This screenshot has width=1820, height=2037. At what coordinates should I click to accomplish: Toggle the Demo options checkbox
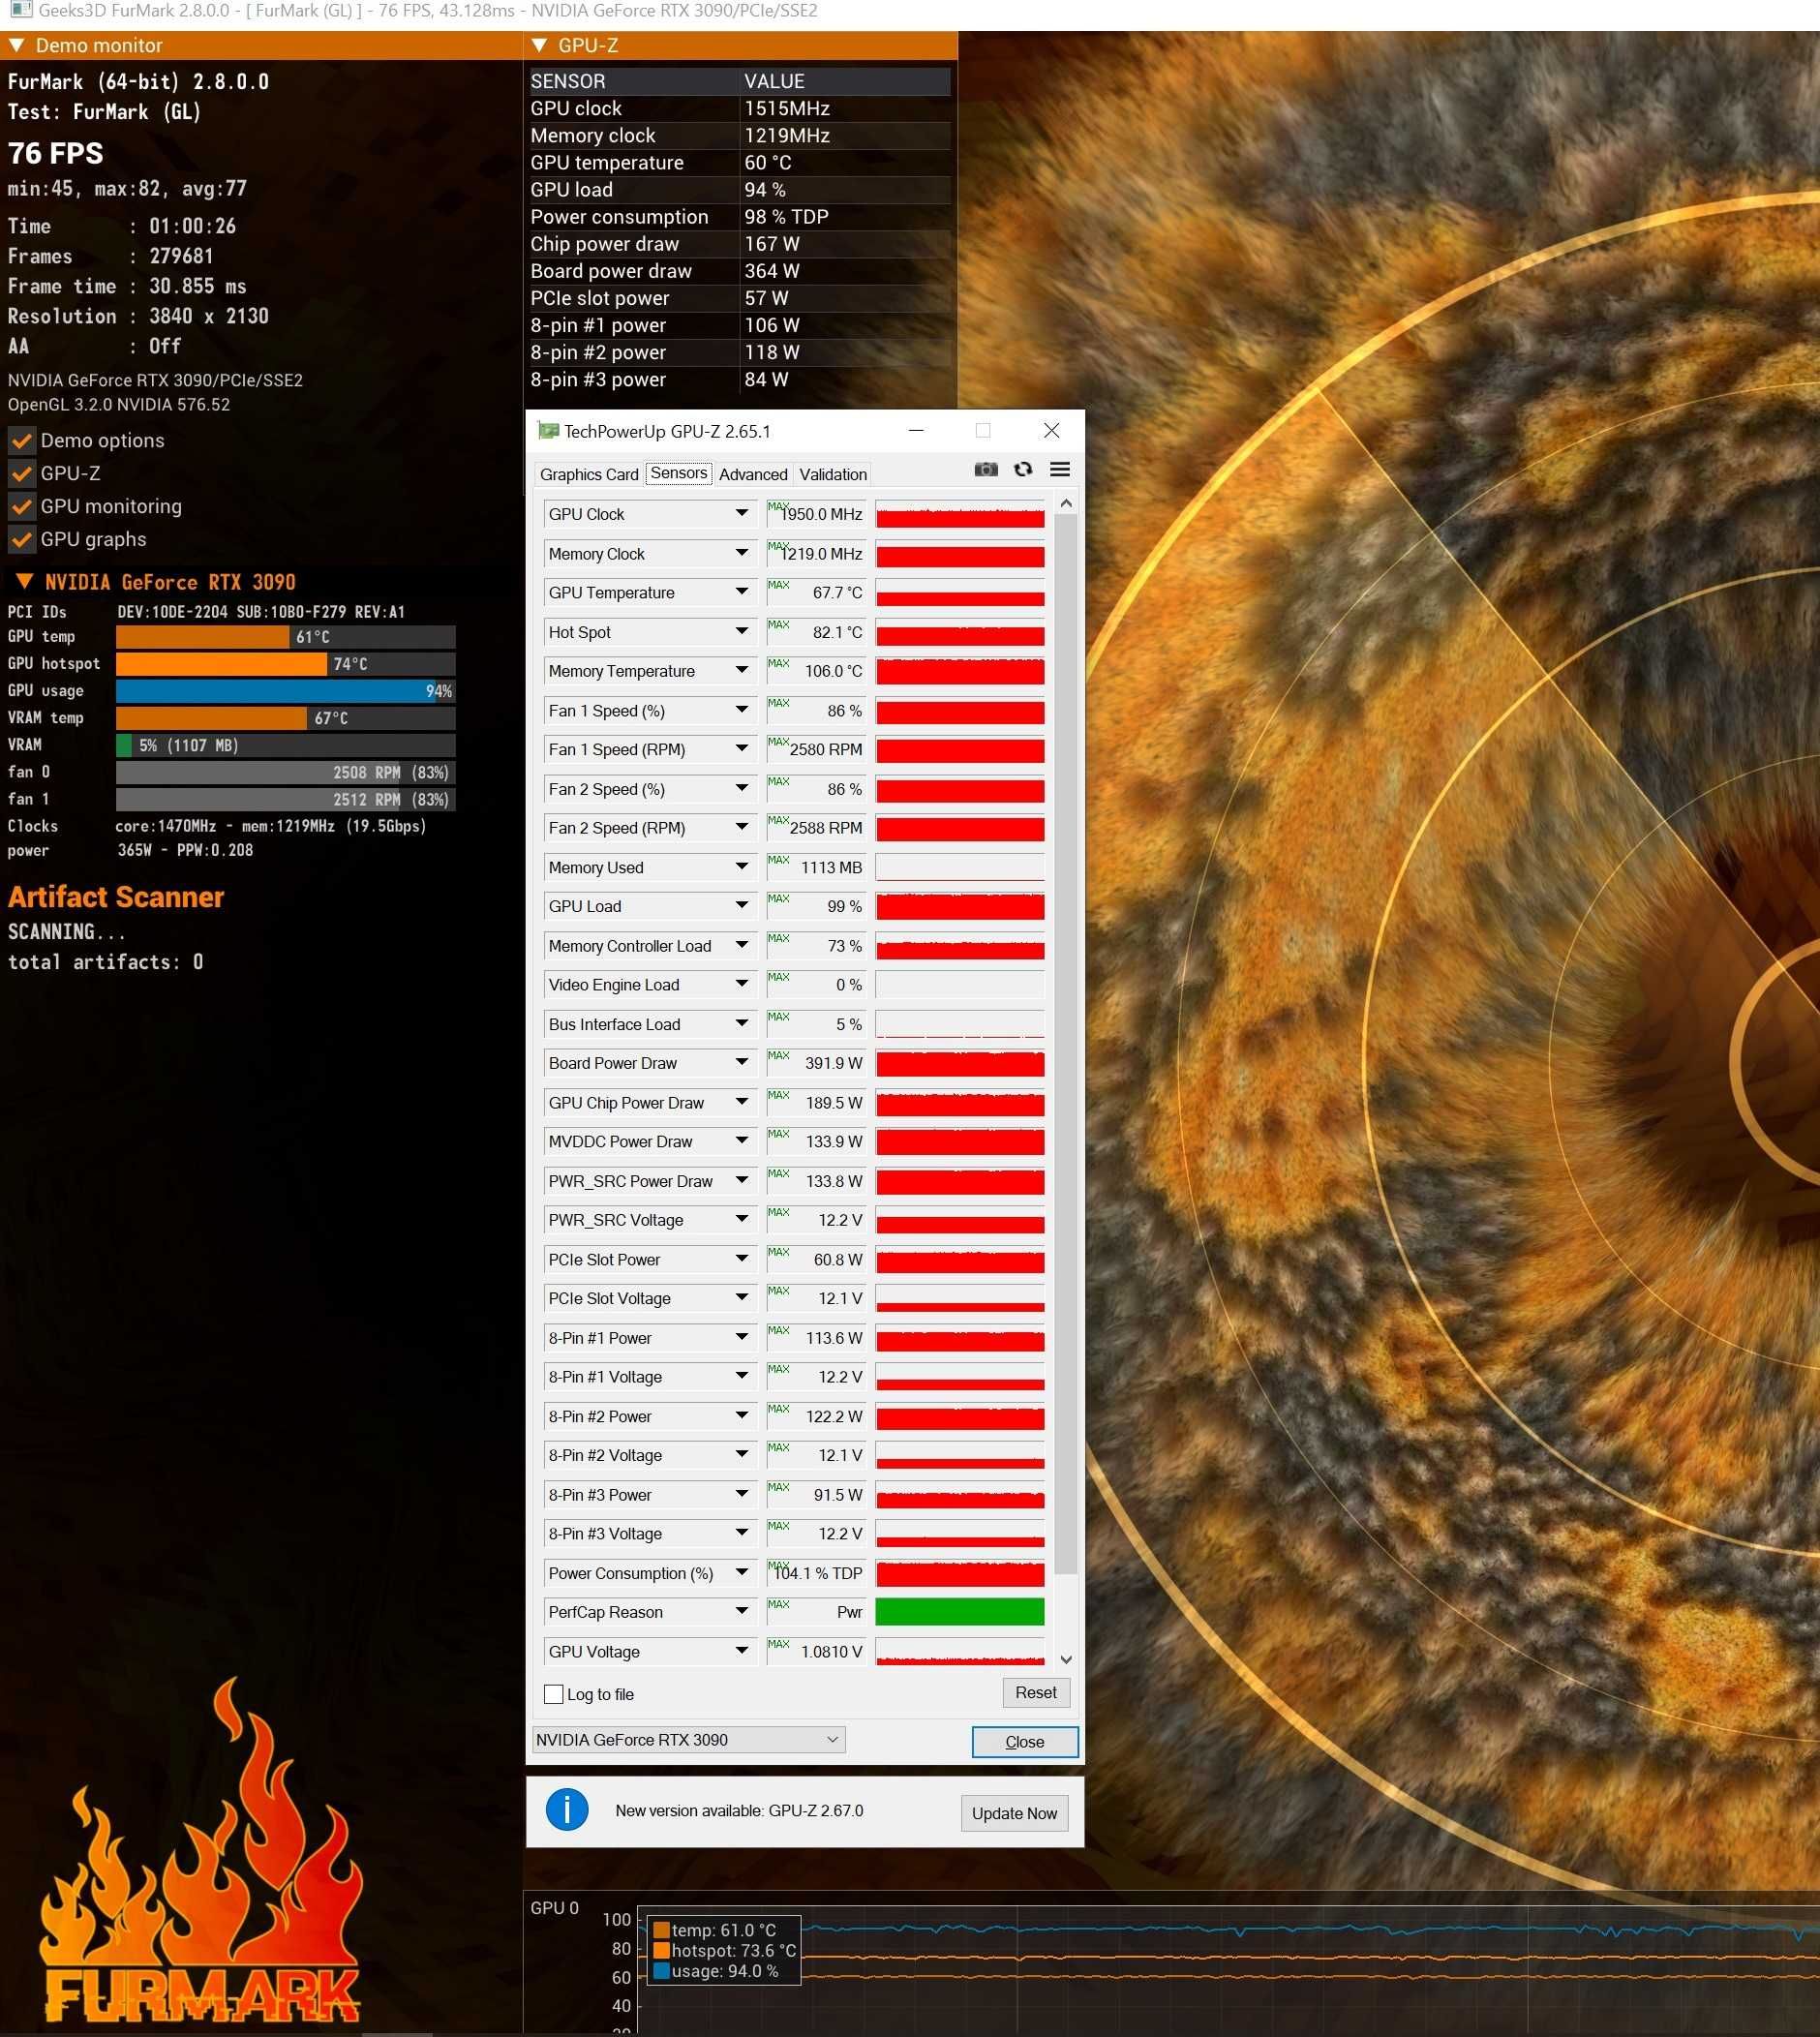pos(21,440)
